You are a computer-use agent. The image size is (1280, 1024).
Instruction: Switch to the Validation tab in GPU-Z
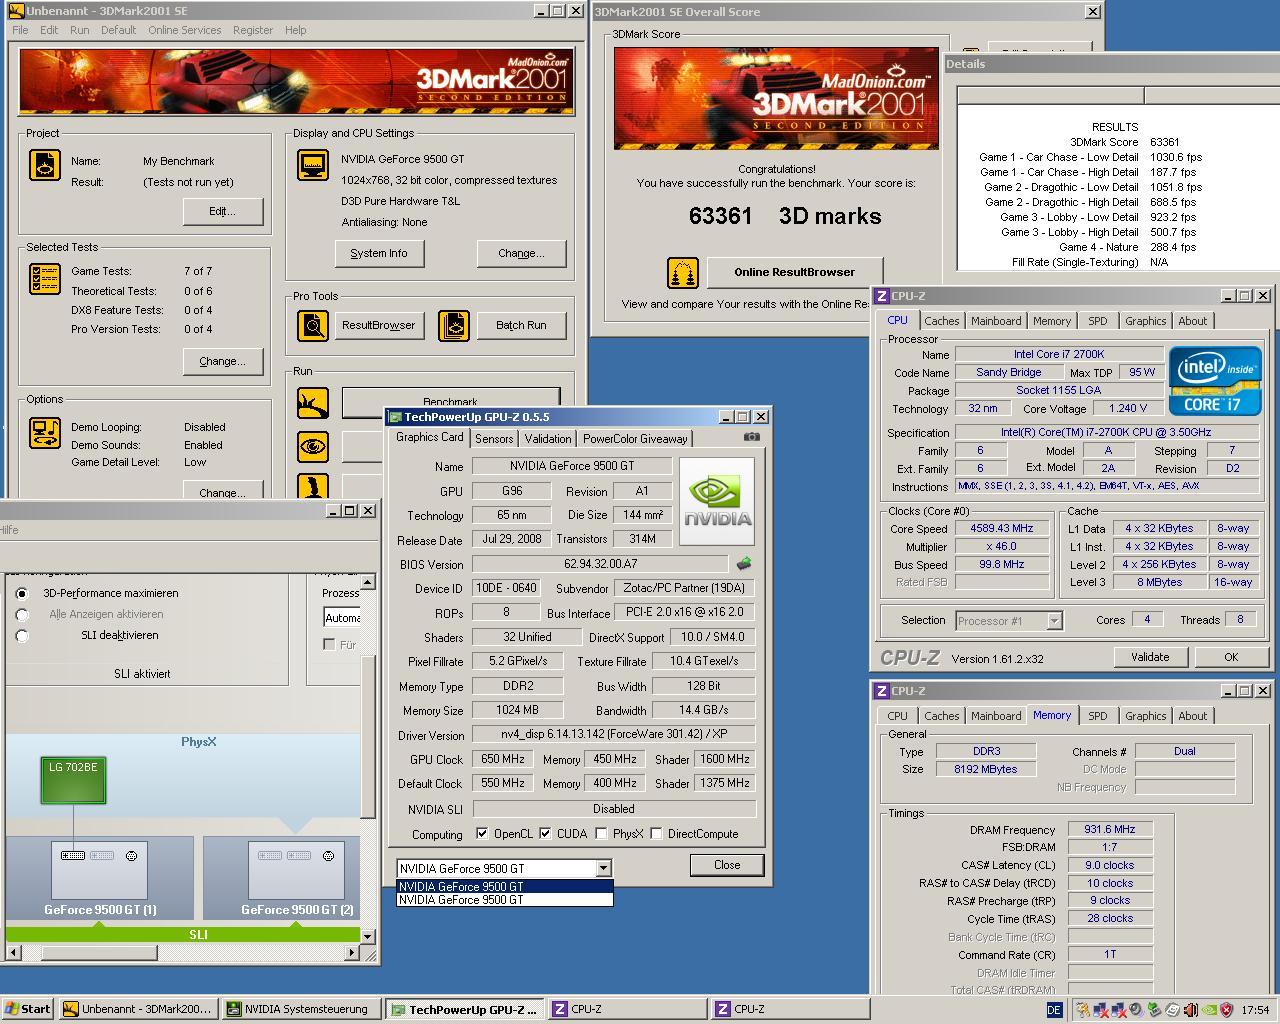point(548,438)
